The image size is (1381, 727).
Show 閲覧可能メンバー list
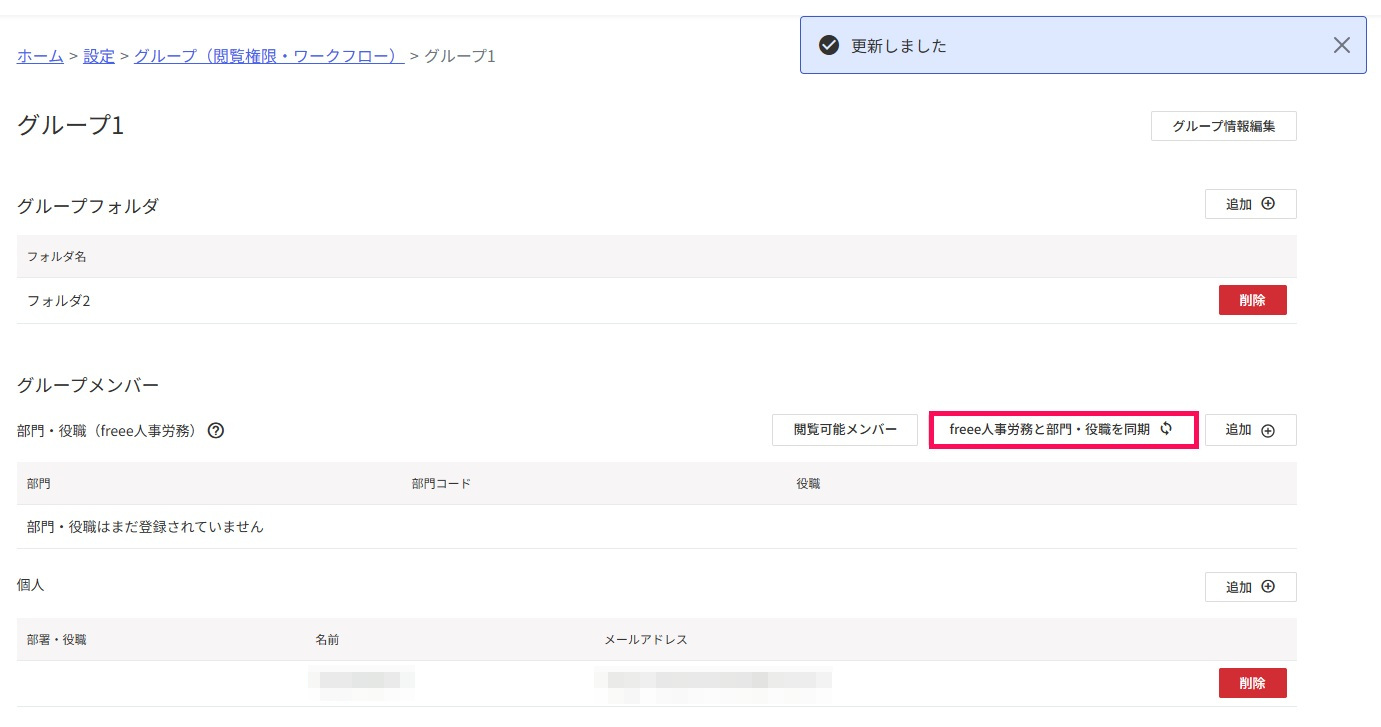pyautogui.click(x=845, y=430)
